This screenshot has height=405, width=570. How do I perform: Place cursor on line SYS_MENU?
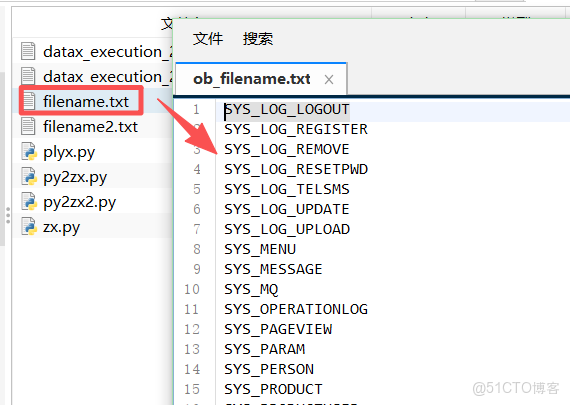click(260, 249)
